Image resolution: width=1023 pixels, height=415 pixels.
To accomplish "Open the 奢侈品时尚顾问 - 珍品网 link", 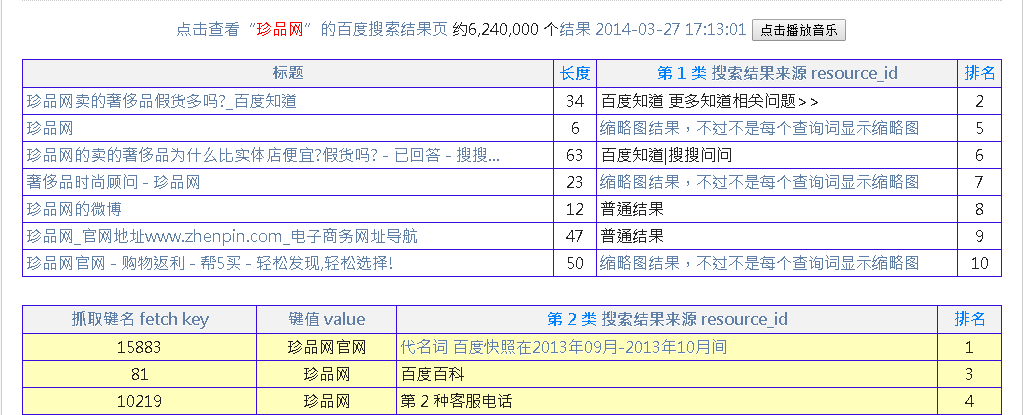I will coord(113,182).
